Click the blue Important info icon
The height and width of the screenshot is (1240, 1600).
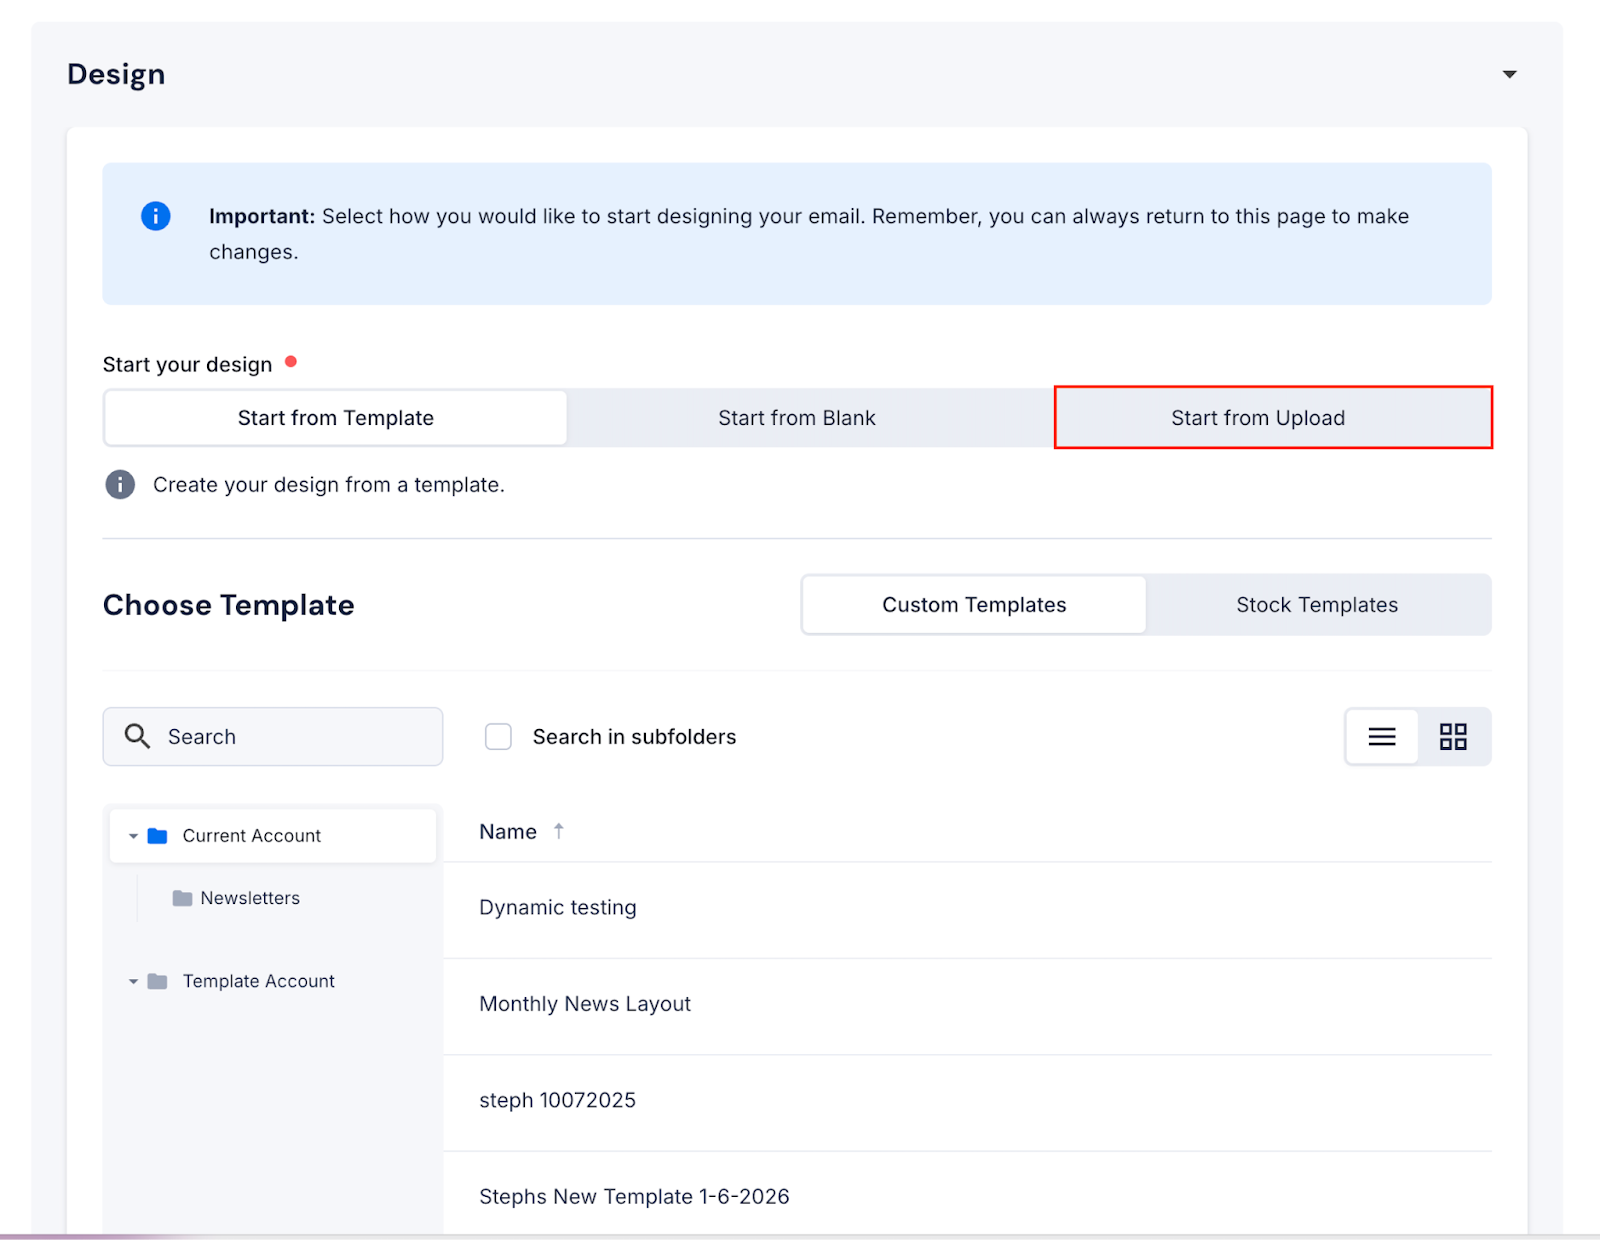tap(156, 216)
